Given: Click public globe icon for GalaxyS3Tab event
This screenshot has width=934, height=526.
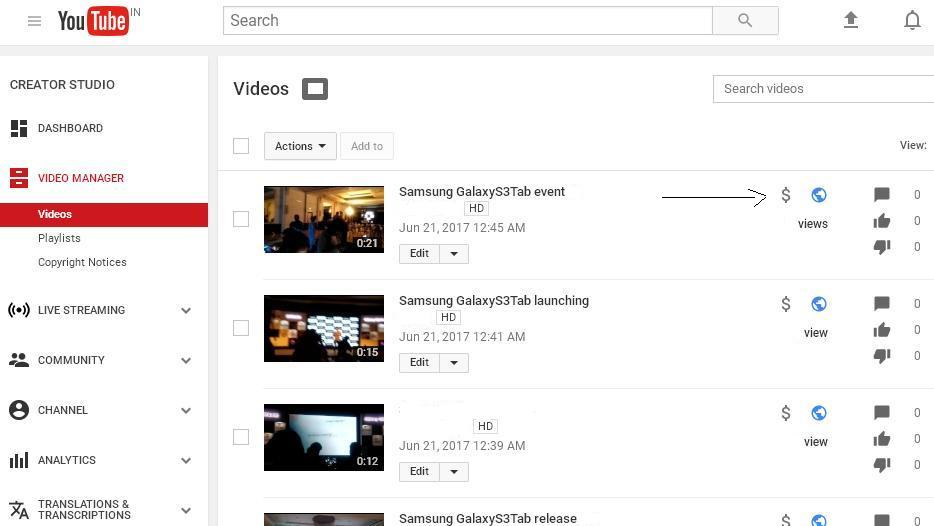Looking at the screenshot, I should pos(819,195).
